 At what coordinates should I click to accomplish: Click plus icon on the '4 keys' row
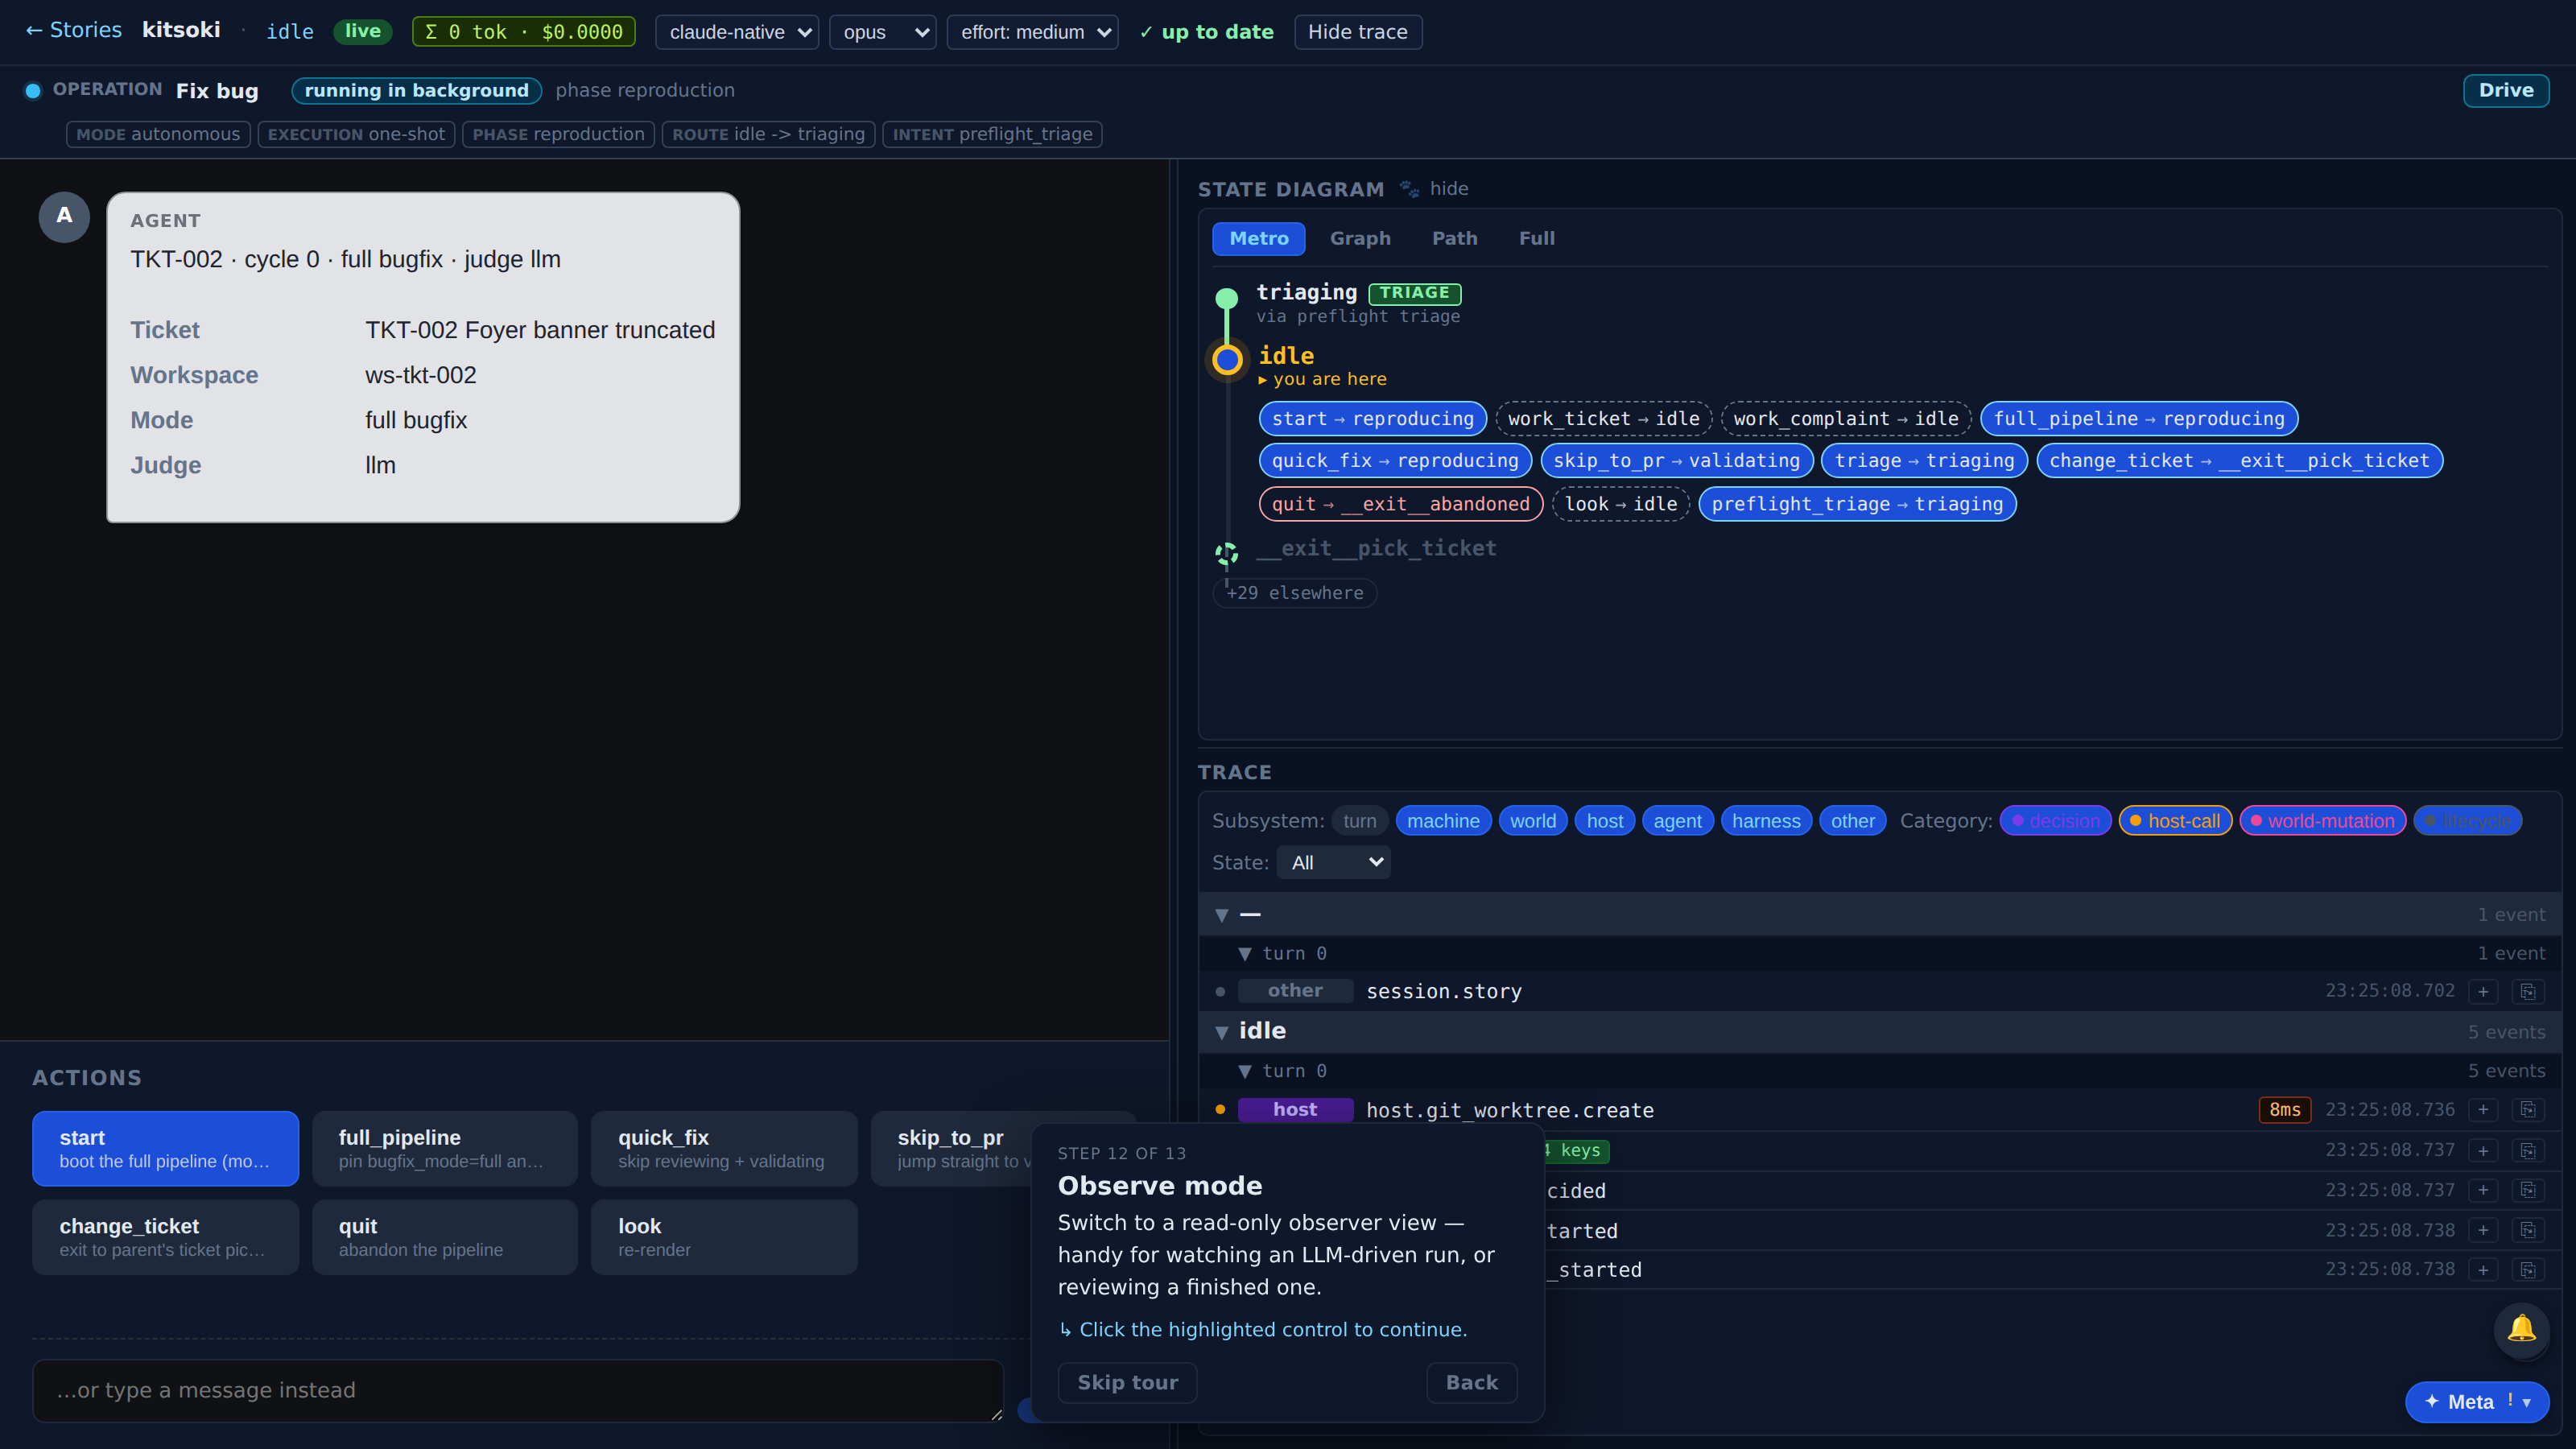[x=2483, y=1150]
